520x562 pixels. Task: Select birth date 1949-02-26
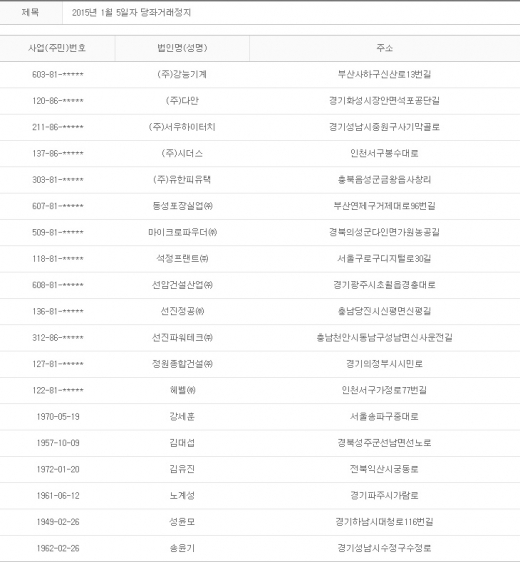[58, 522]
